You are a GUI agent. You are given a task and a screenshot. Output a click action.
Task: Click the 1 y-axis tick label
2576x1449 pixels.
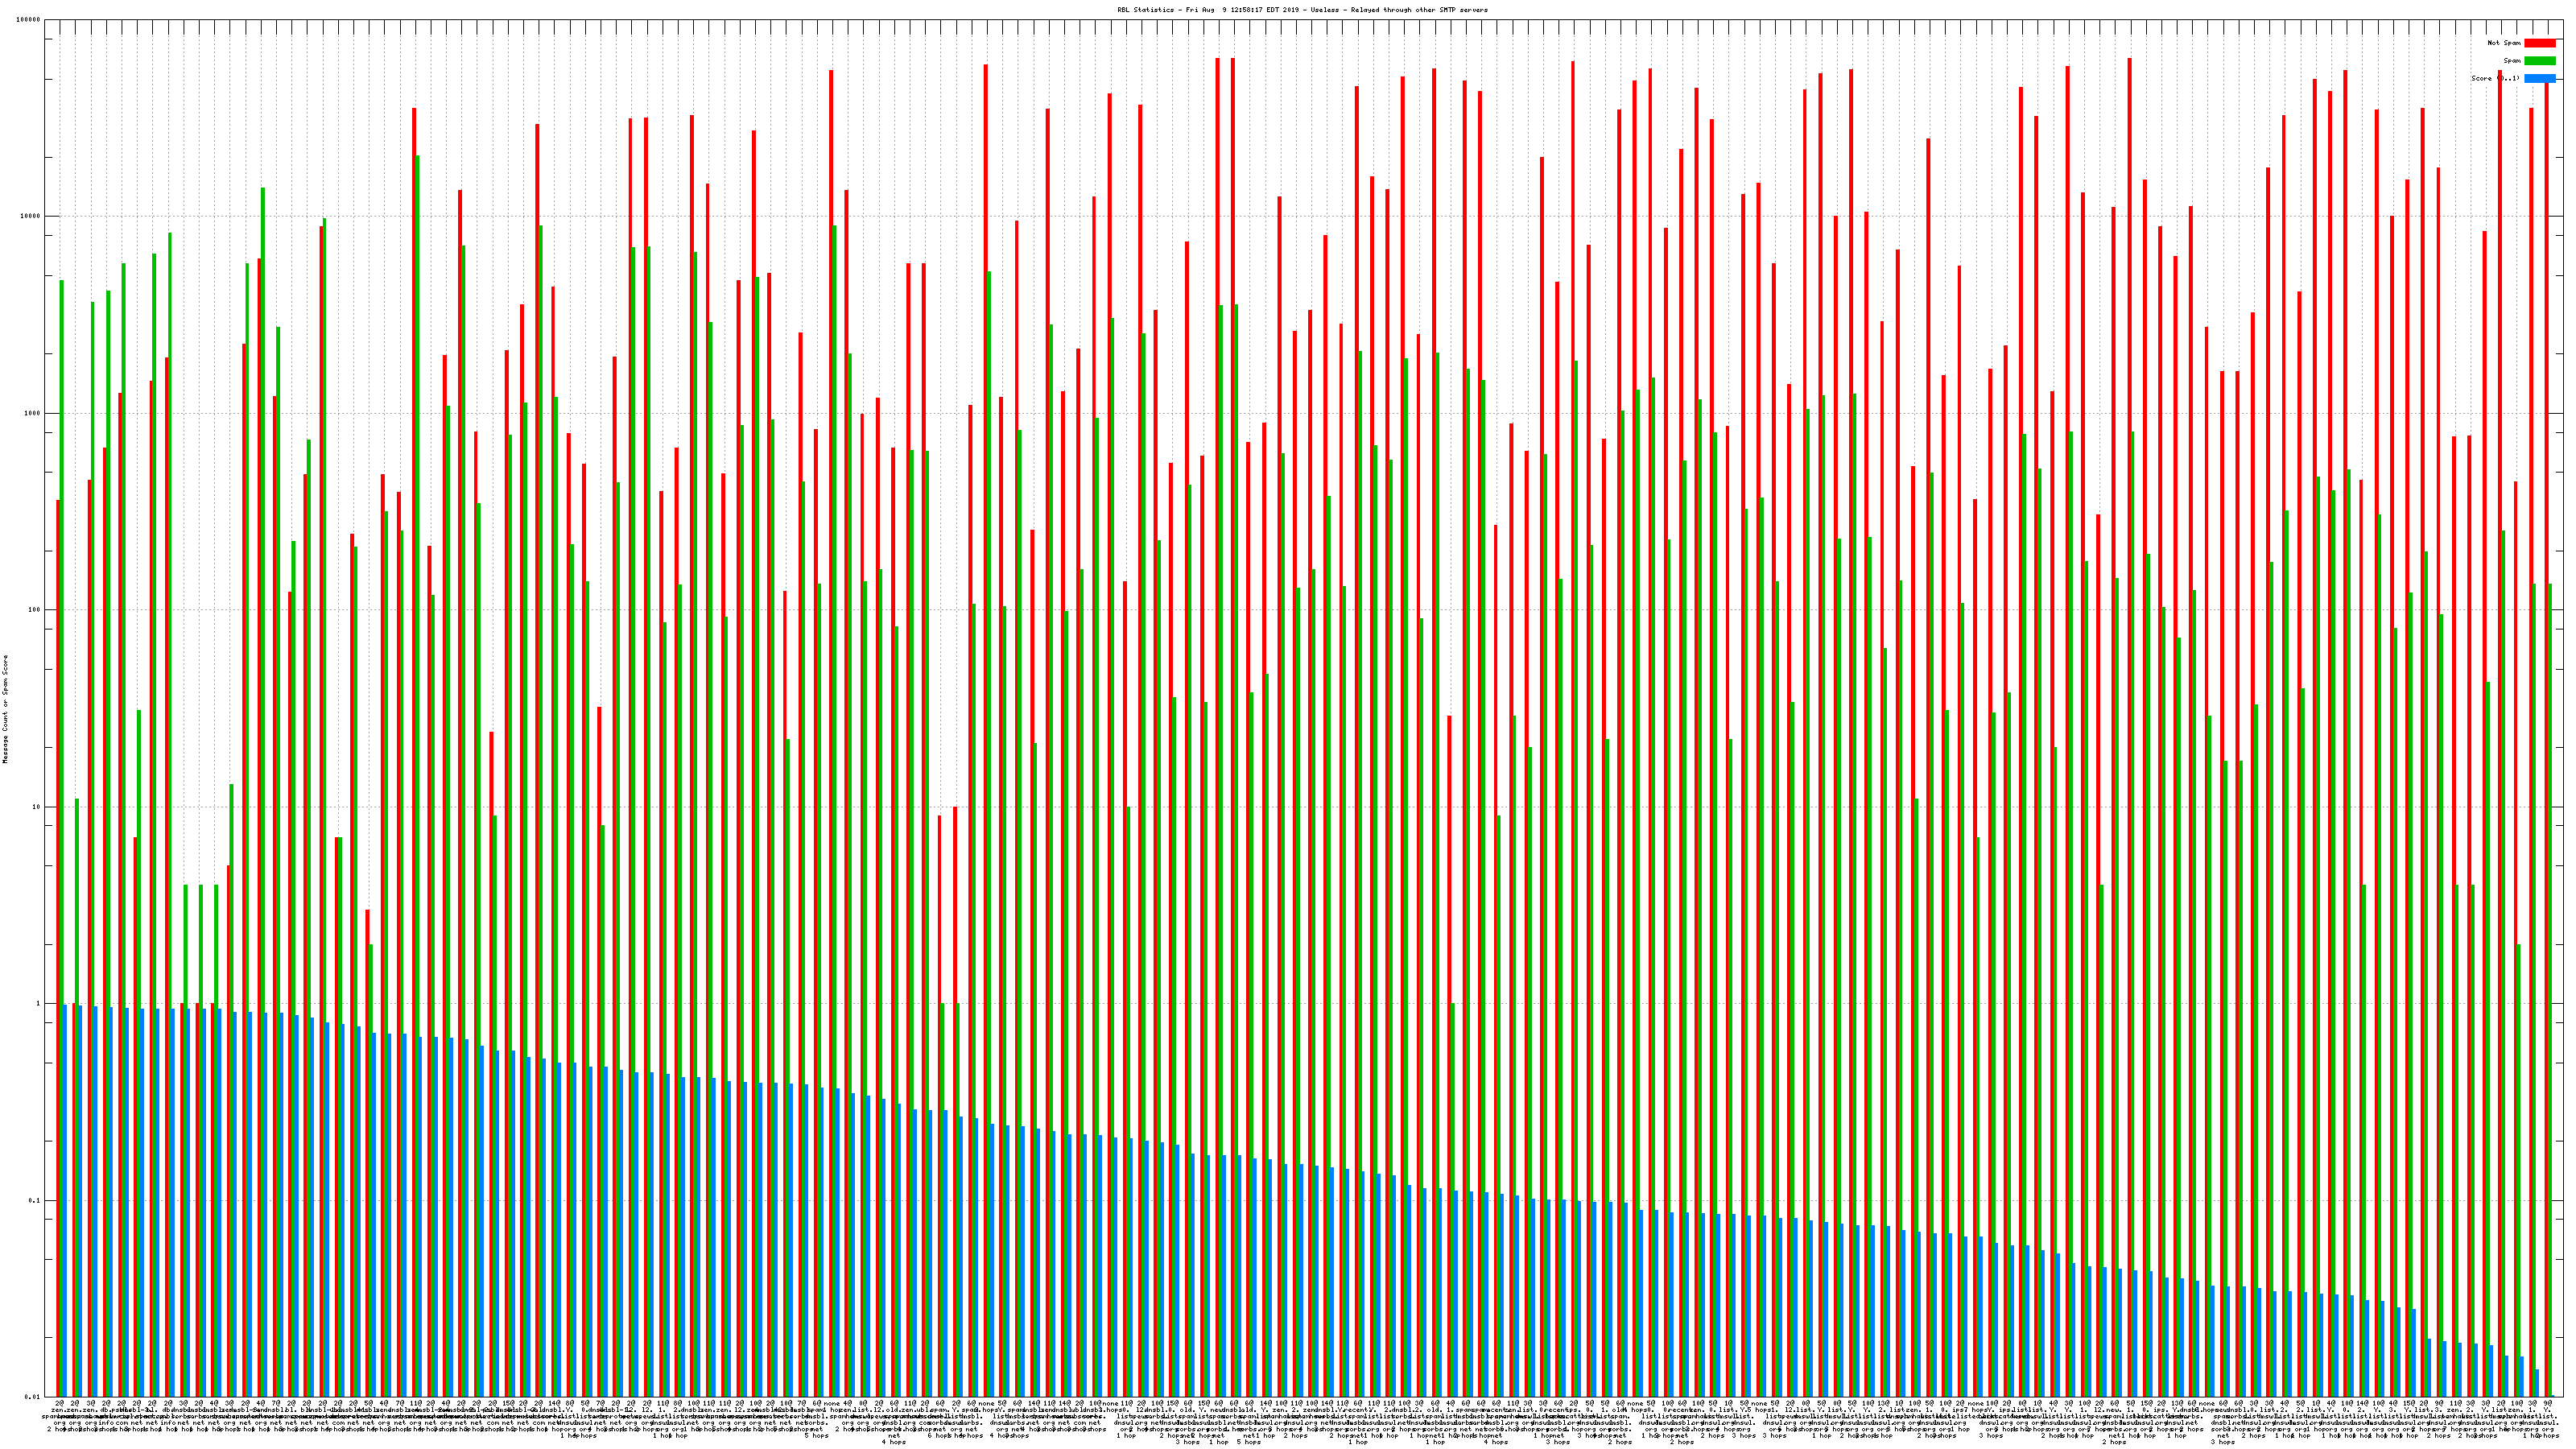(39, 1004)
